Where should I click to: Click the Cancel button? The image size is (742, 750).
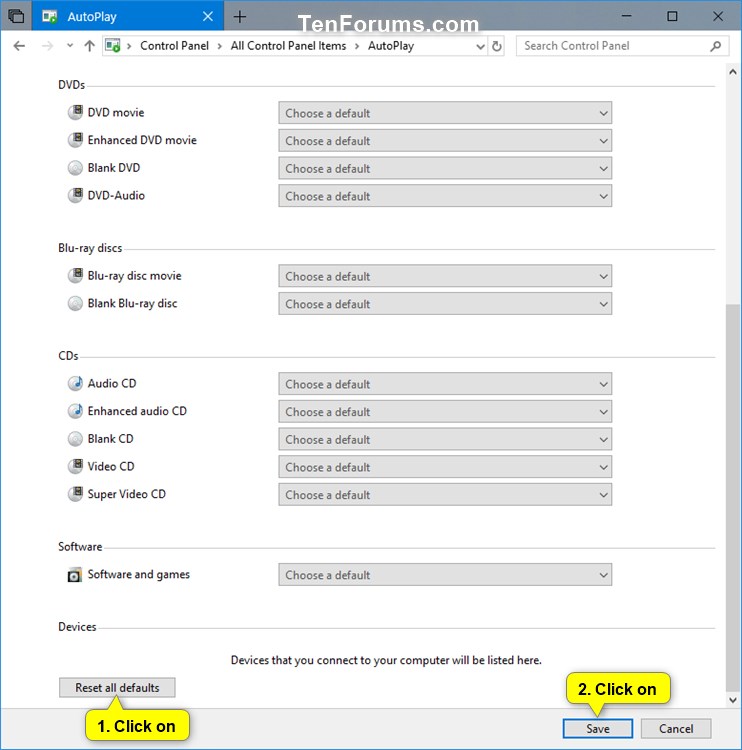pyautogui.click(x=676, y=728)
